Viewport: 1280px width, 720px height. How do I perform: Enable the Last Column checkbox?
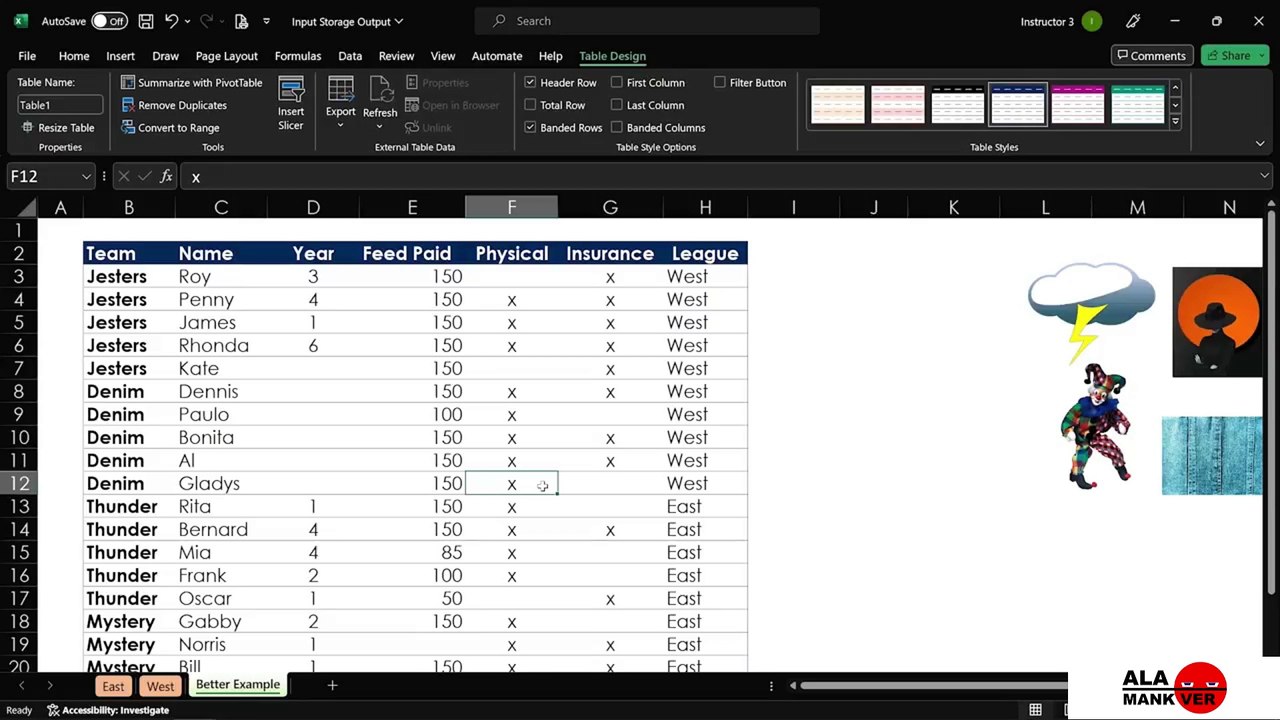click(x=617, y=105)
